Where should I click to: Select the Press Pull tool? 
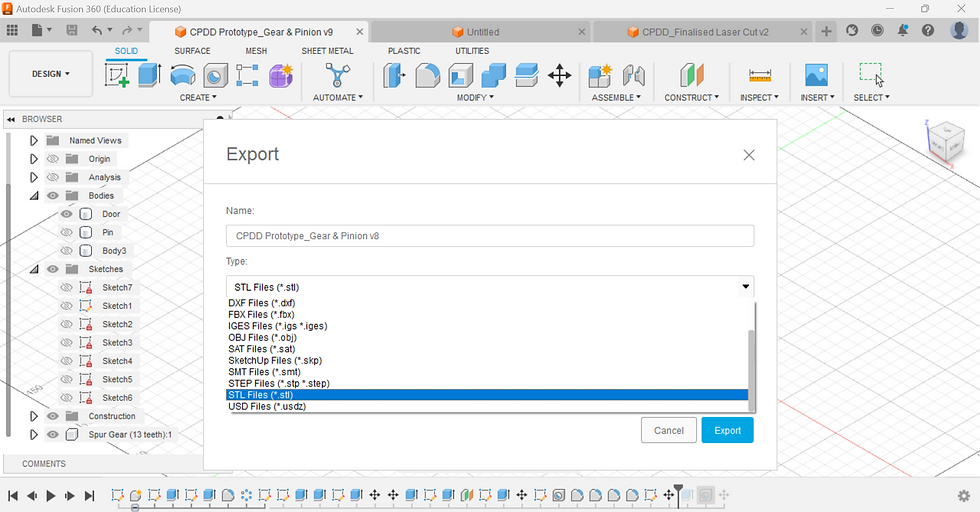click(394, 76)
